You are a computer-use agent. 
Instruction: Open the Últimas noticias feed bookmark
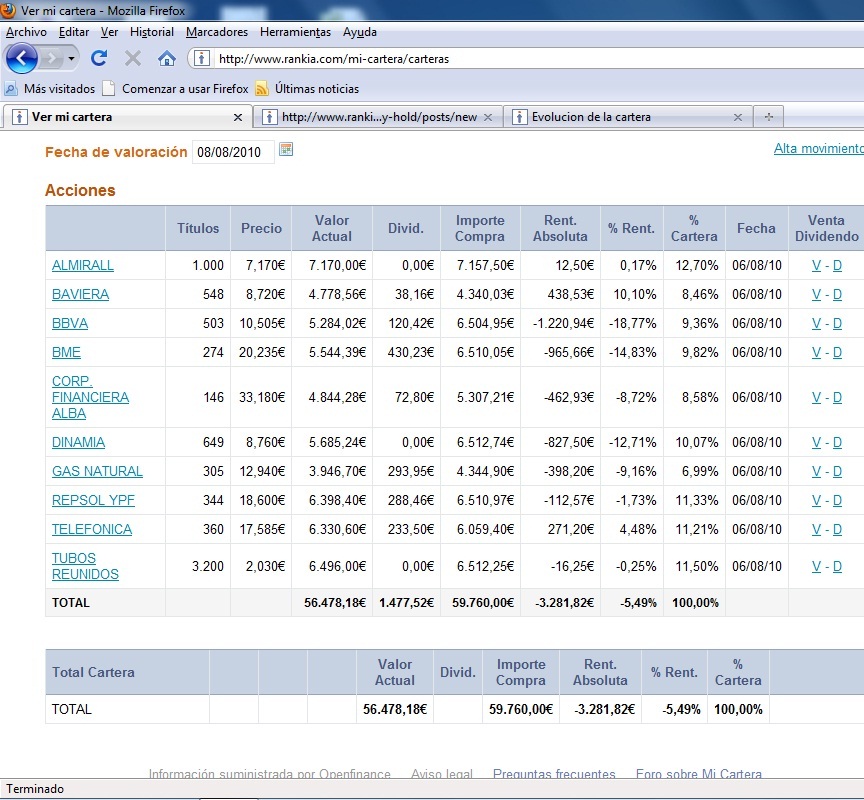(316, 88)
